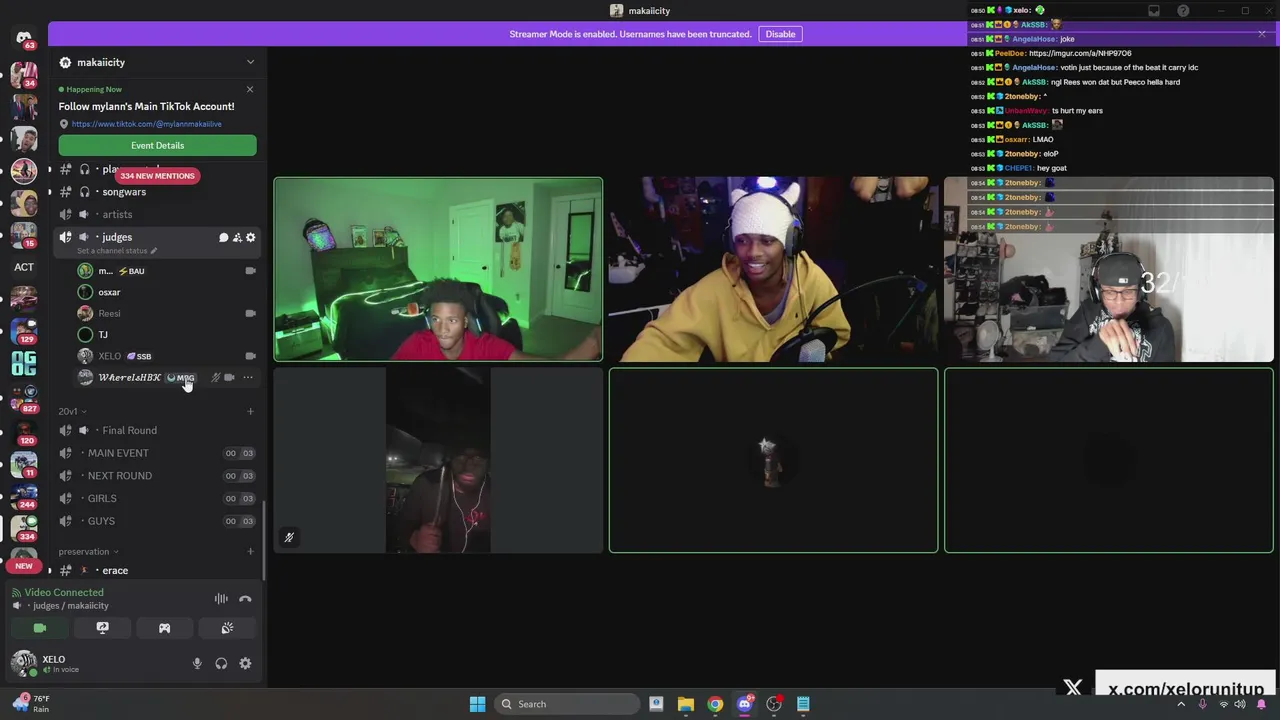Disable Streamer Mode button
1280x720 pixels.
[x=780, y=34]
